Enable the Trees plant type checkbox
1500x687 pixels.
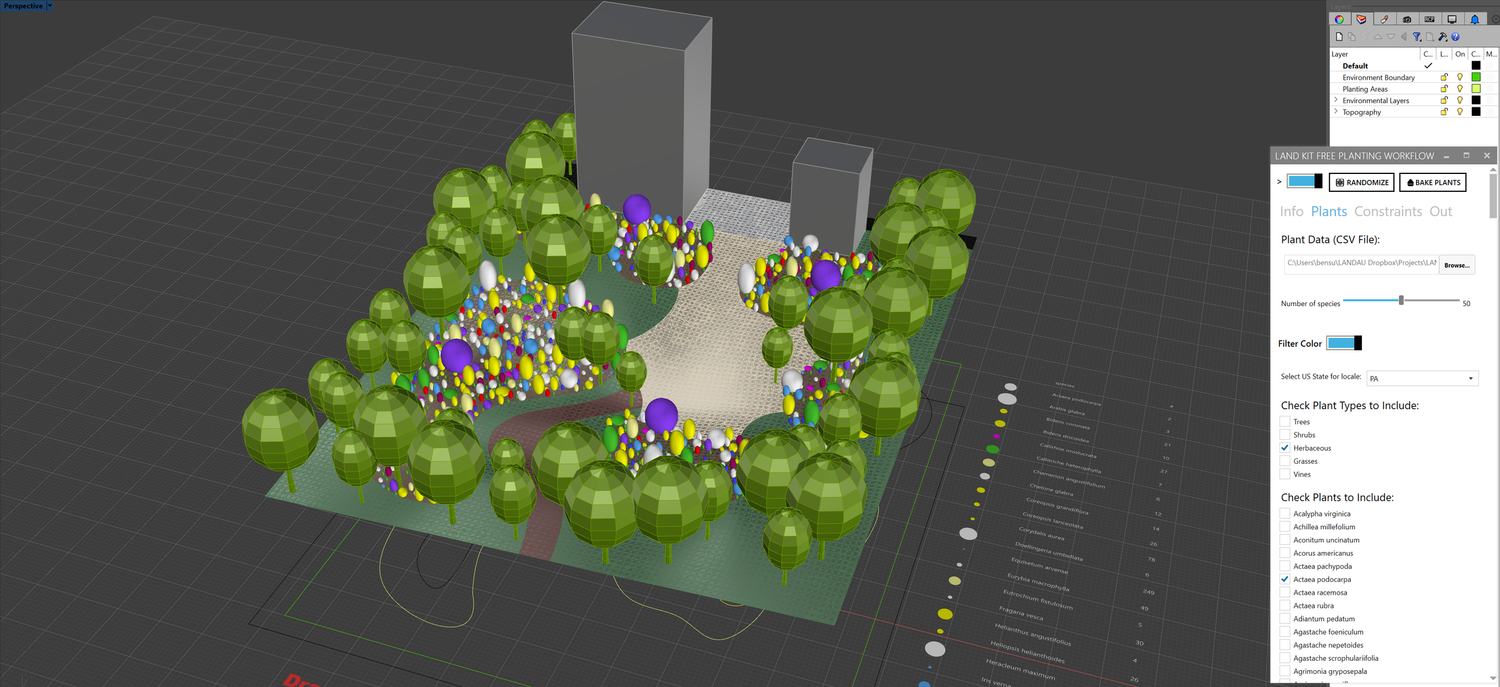[x=1285, y=421]
